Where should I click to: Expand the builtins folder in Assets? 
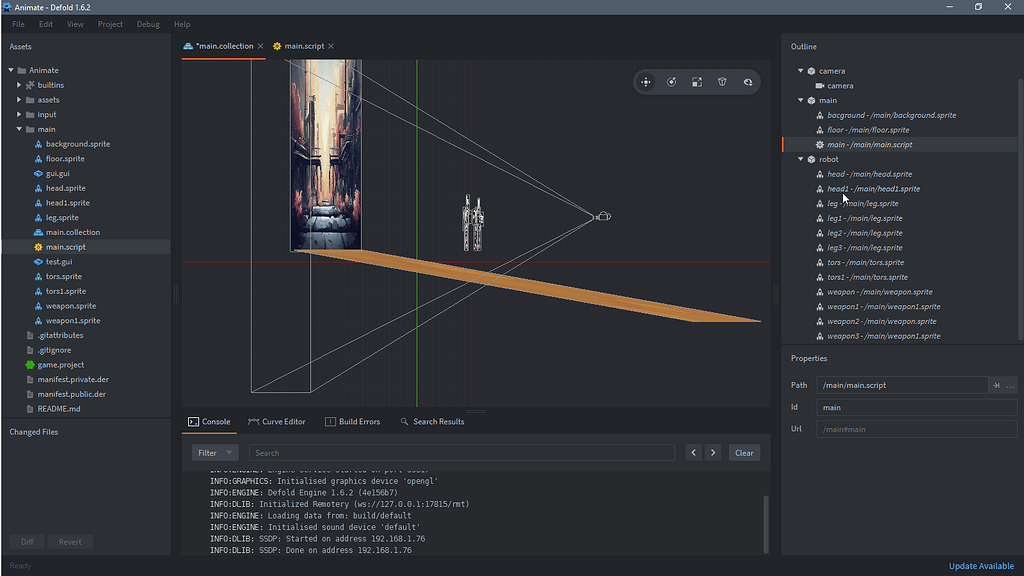point(20,85)
